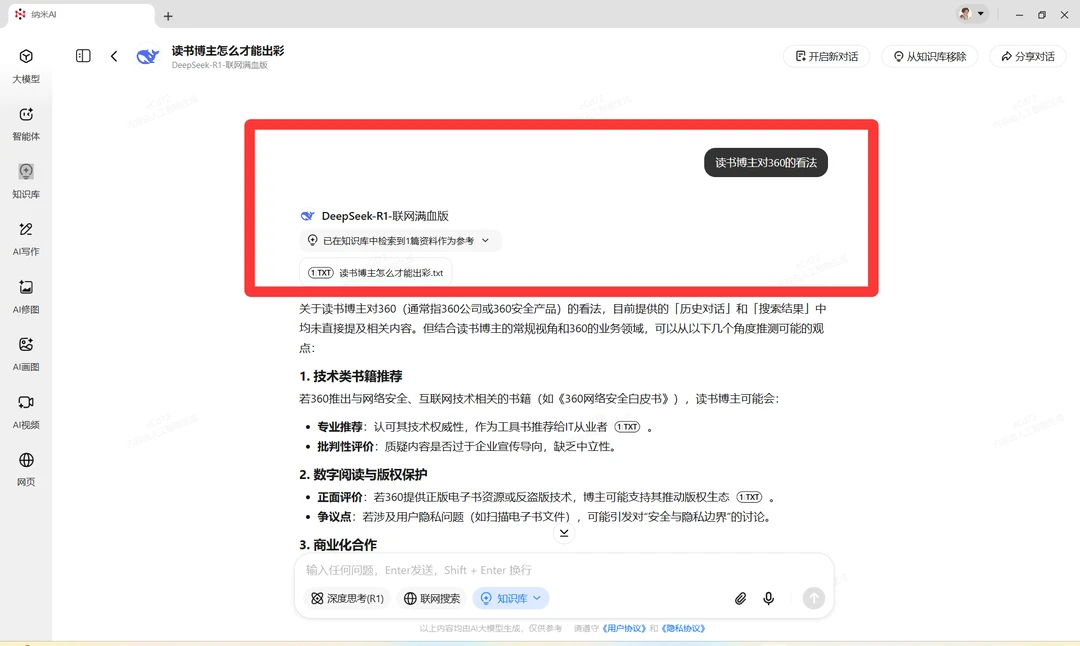This screenshot has height=646, width=1080.
Task: Share the conversation via 分享对话
Action: (1028, 56)
